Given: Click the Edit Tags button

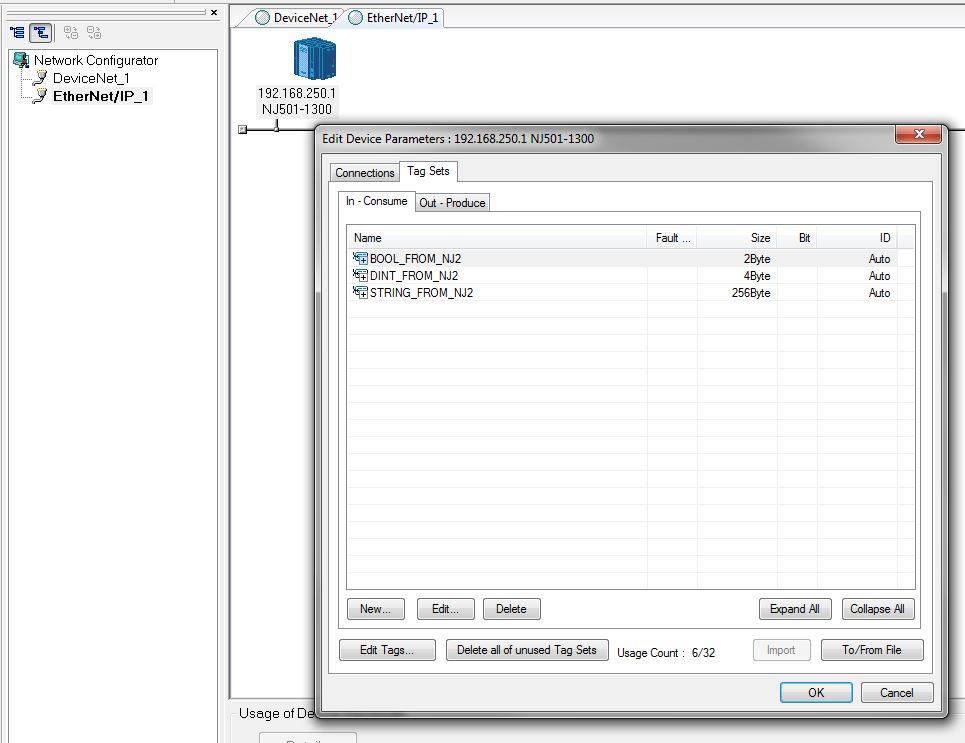Looking at the screenshot, I should click(386, 650).
